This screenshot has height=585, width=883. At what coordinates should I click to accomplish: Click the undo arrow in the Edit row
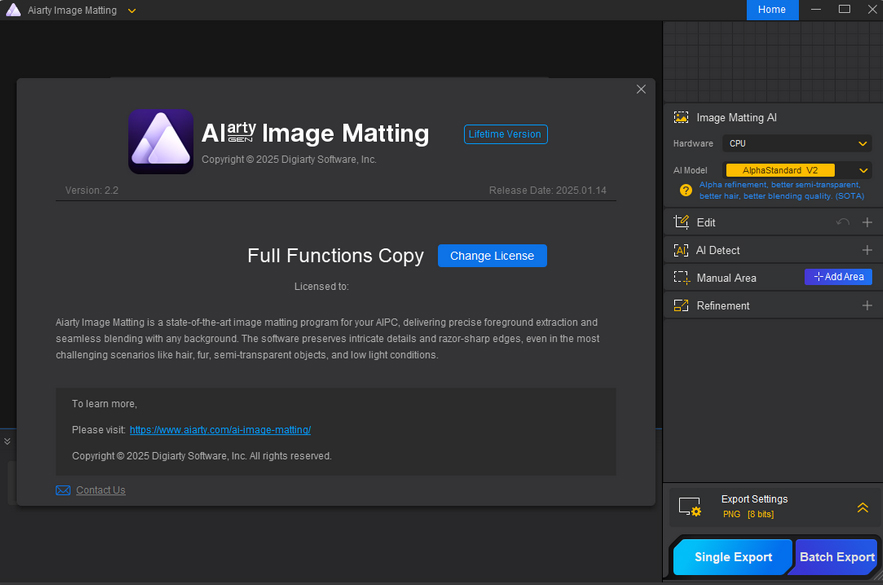click(x=843, y=222)
